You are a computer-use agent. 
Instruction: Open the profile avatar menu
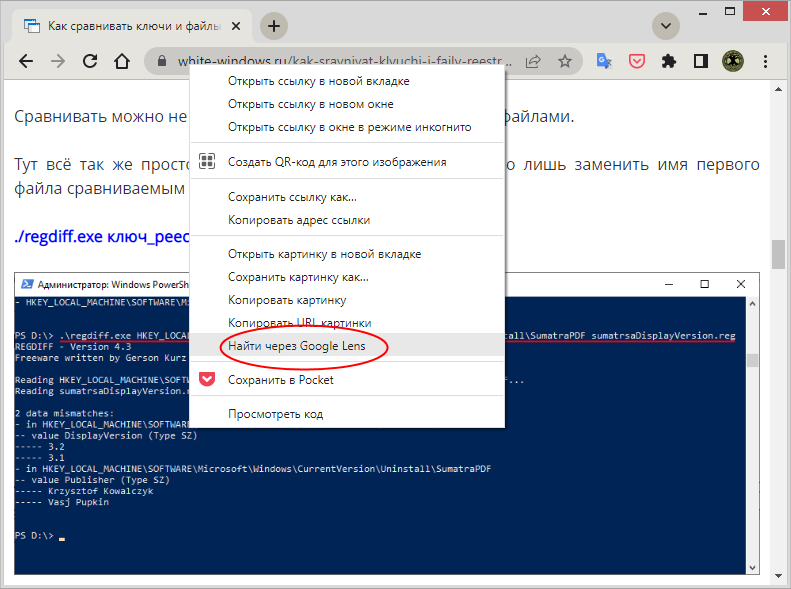(732, 62)
